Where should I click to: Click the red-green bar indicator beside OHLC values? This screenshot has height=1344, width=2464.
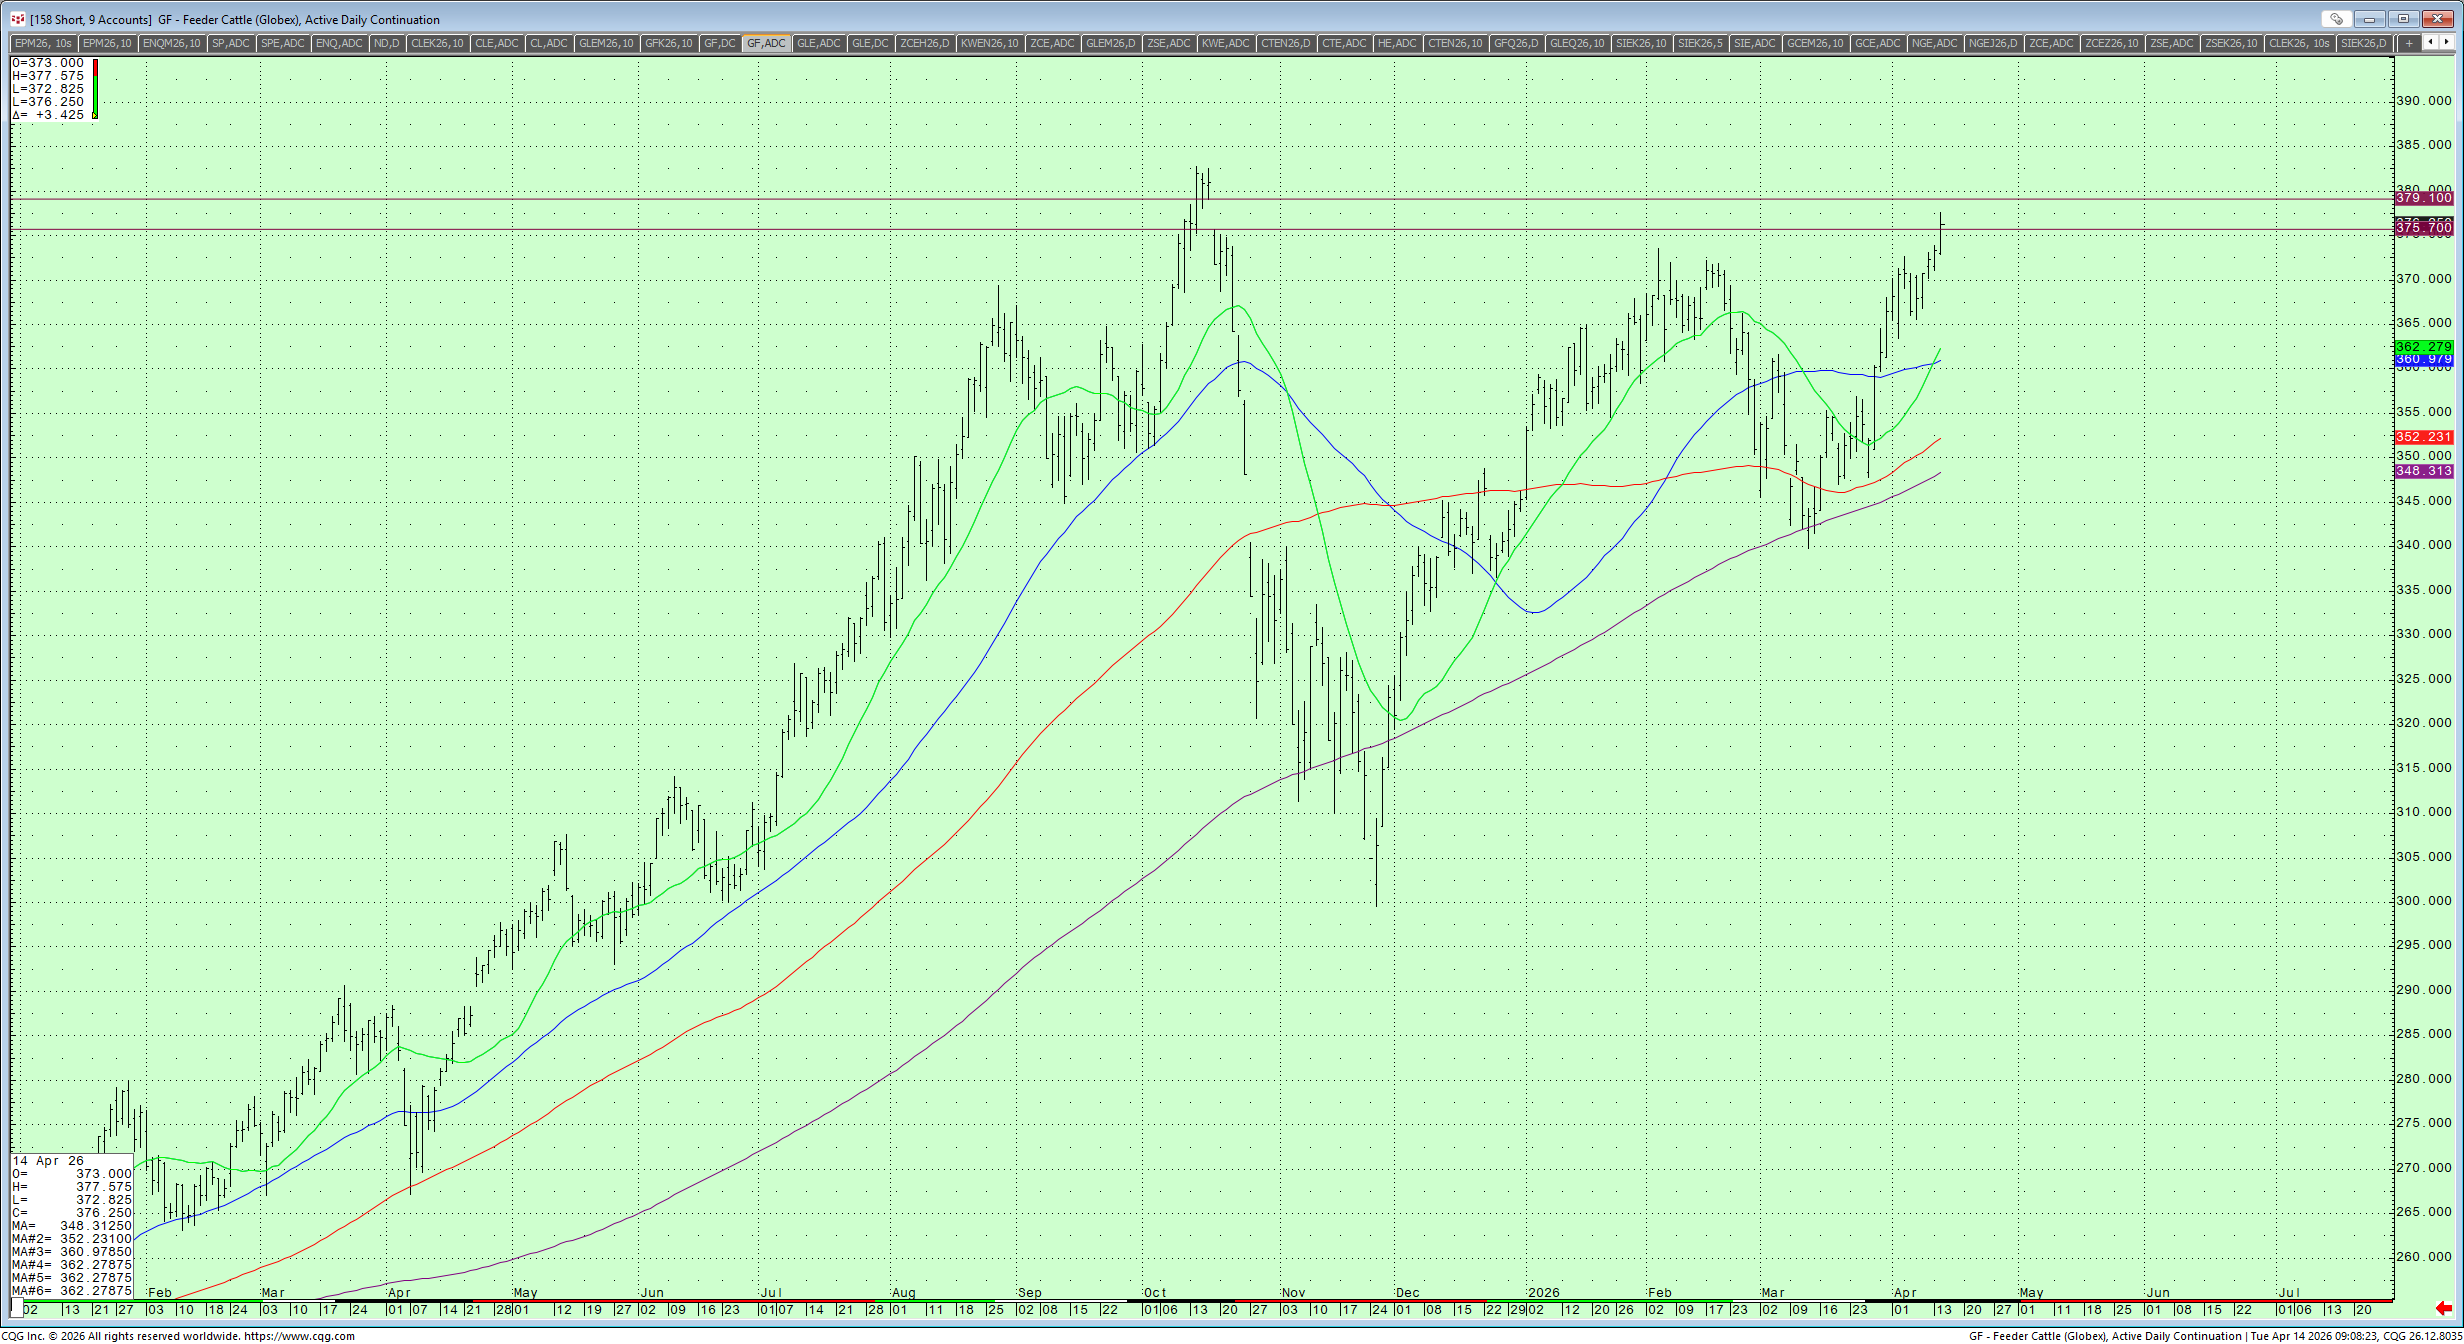click(x=95, y=89)
